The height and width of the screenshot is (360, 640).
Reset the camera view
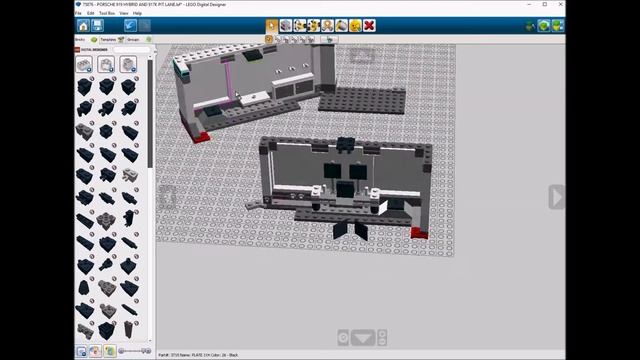pos(343,338)
